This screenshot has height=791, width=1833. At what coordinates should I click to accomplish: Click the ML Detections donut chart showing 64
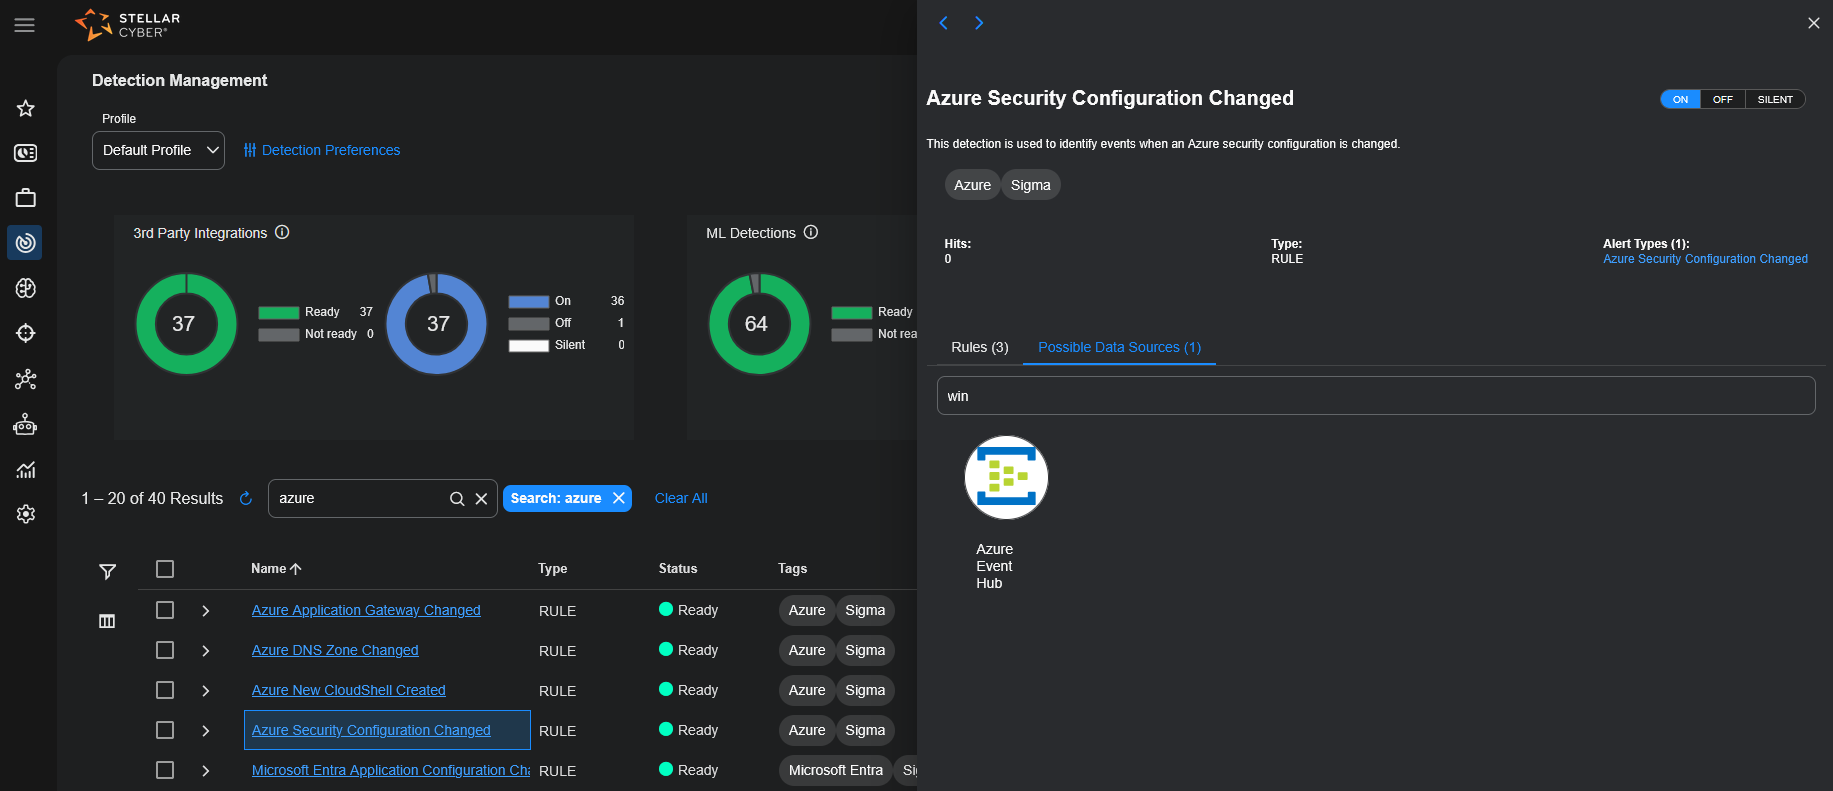pyautogui.click(x=759, y=324)
